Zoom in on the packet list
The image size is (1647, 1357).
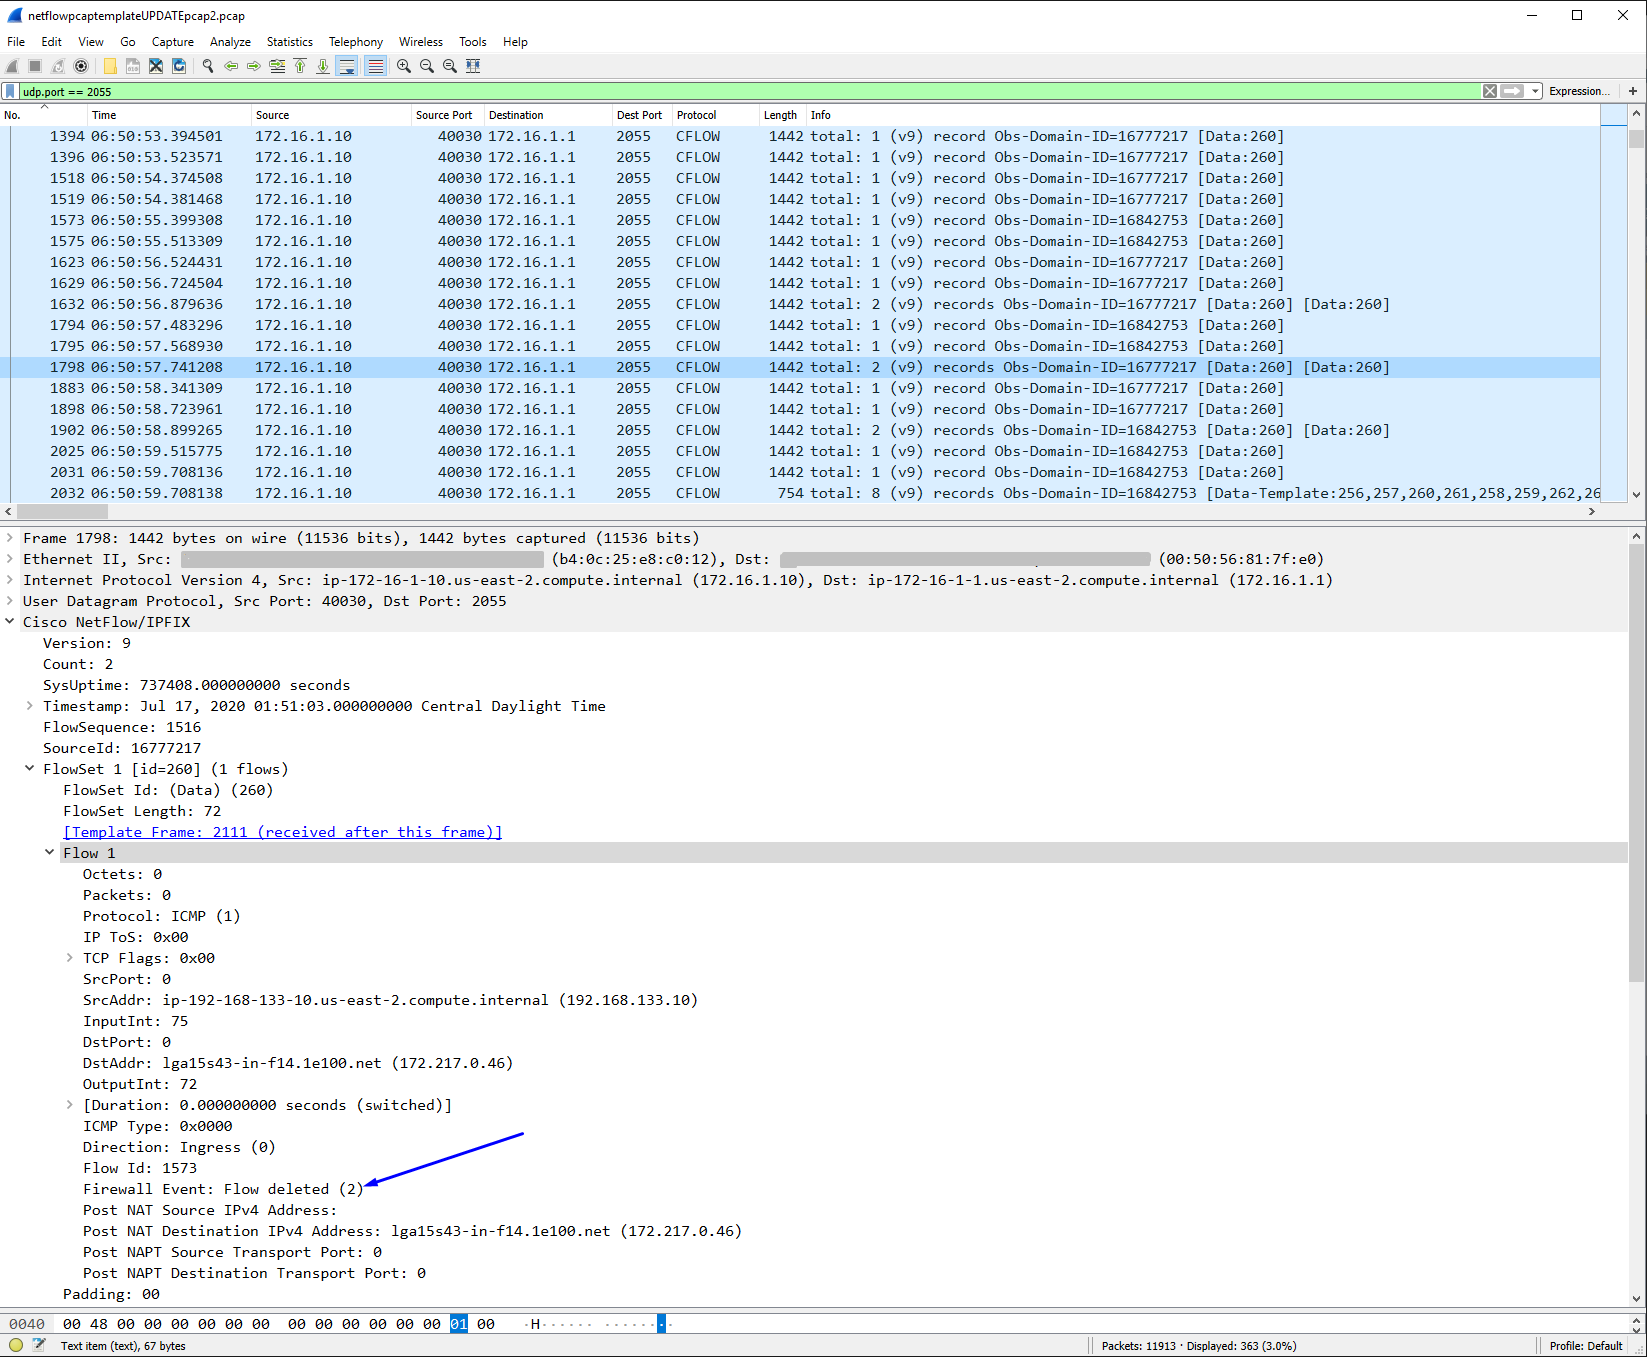(x=403, y=66)
